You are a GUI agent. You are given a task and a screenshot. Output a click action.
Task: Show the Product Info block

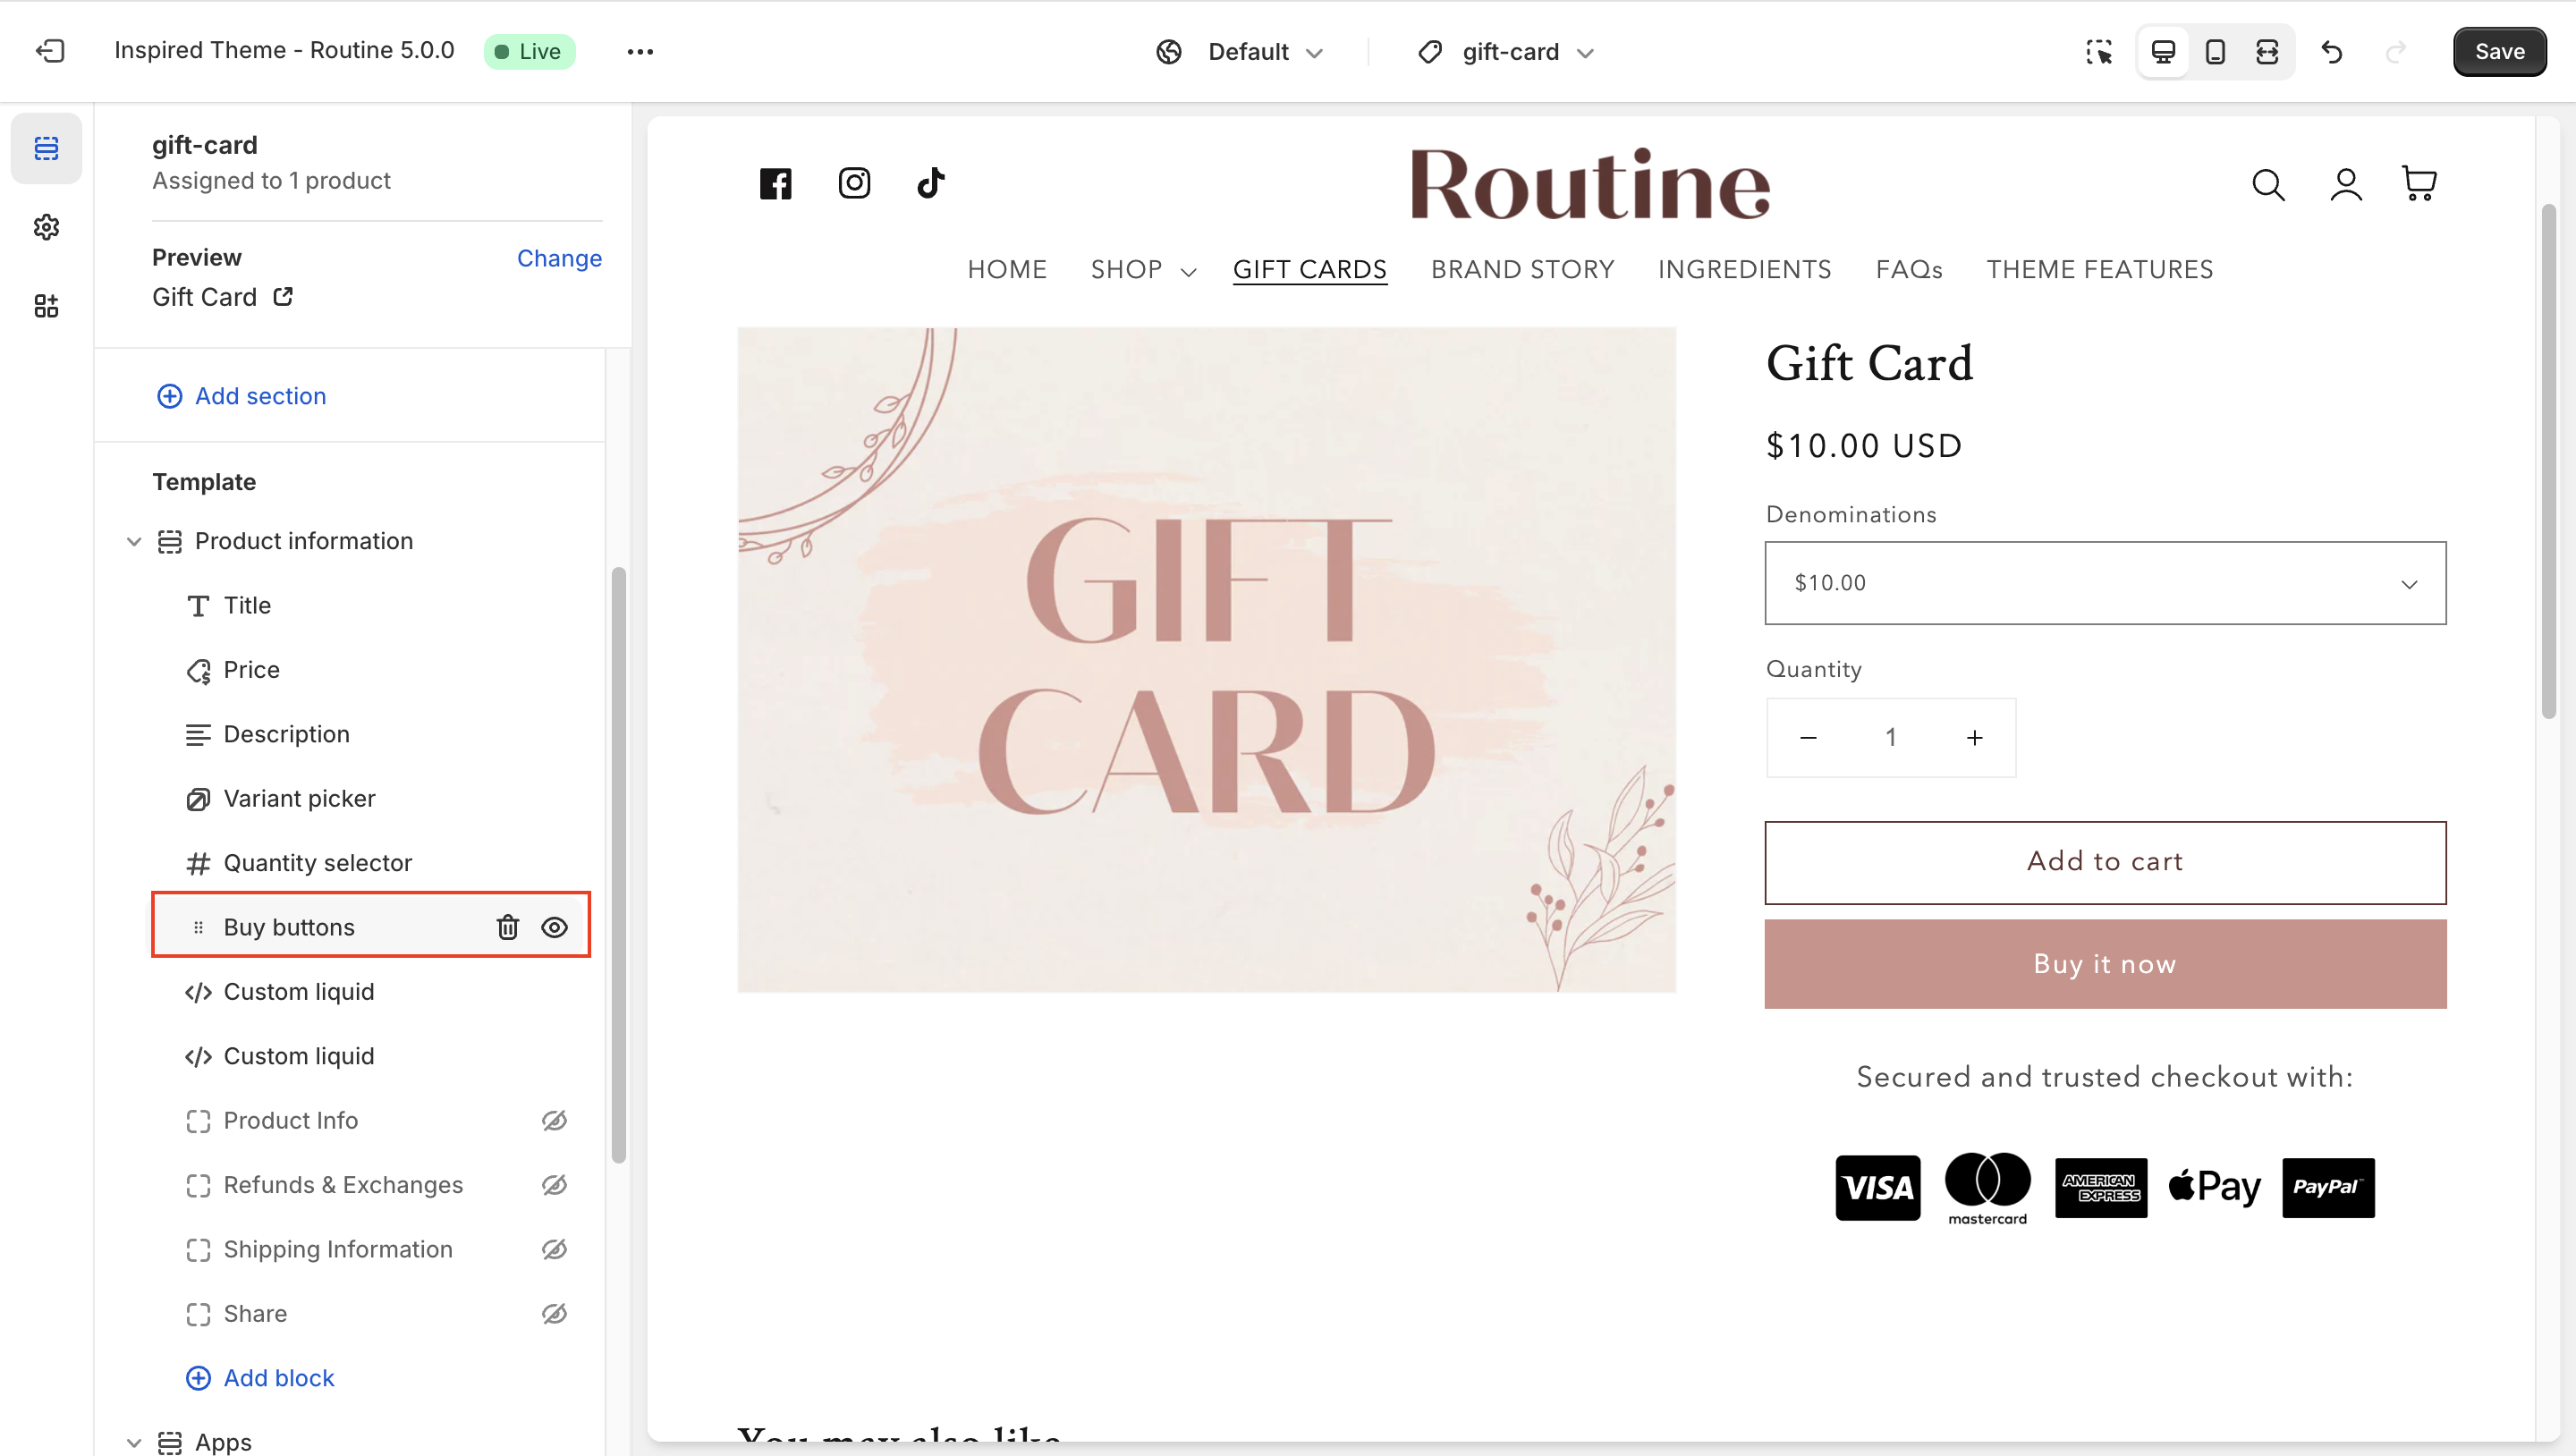(554, 1120)
